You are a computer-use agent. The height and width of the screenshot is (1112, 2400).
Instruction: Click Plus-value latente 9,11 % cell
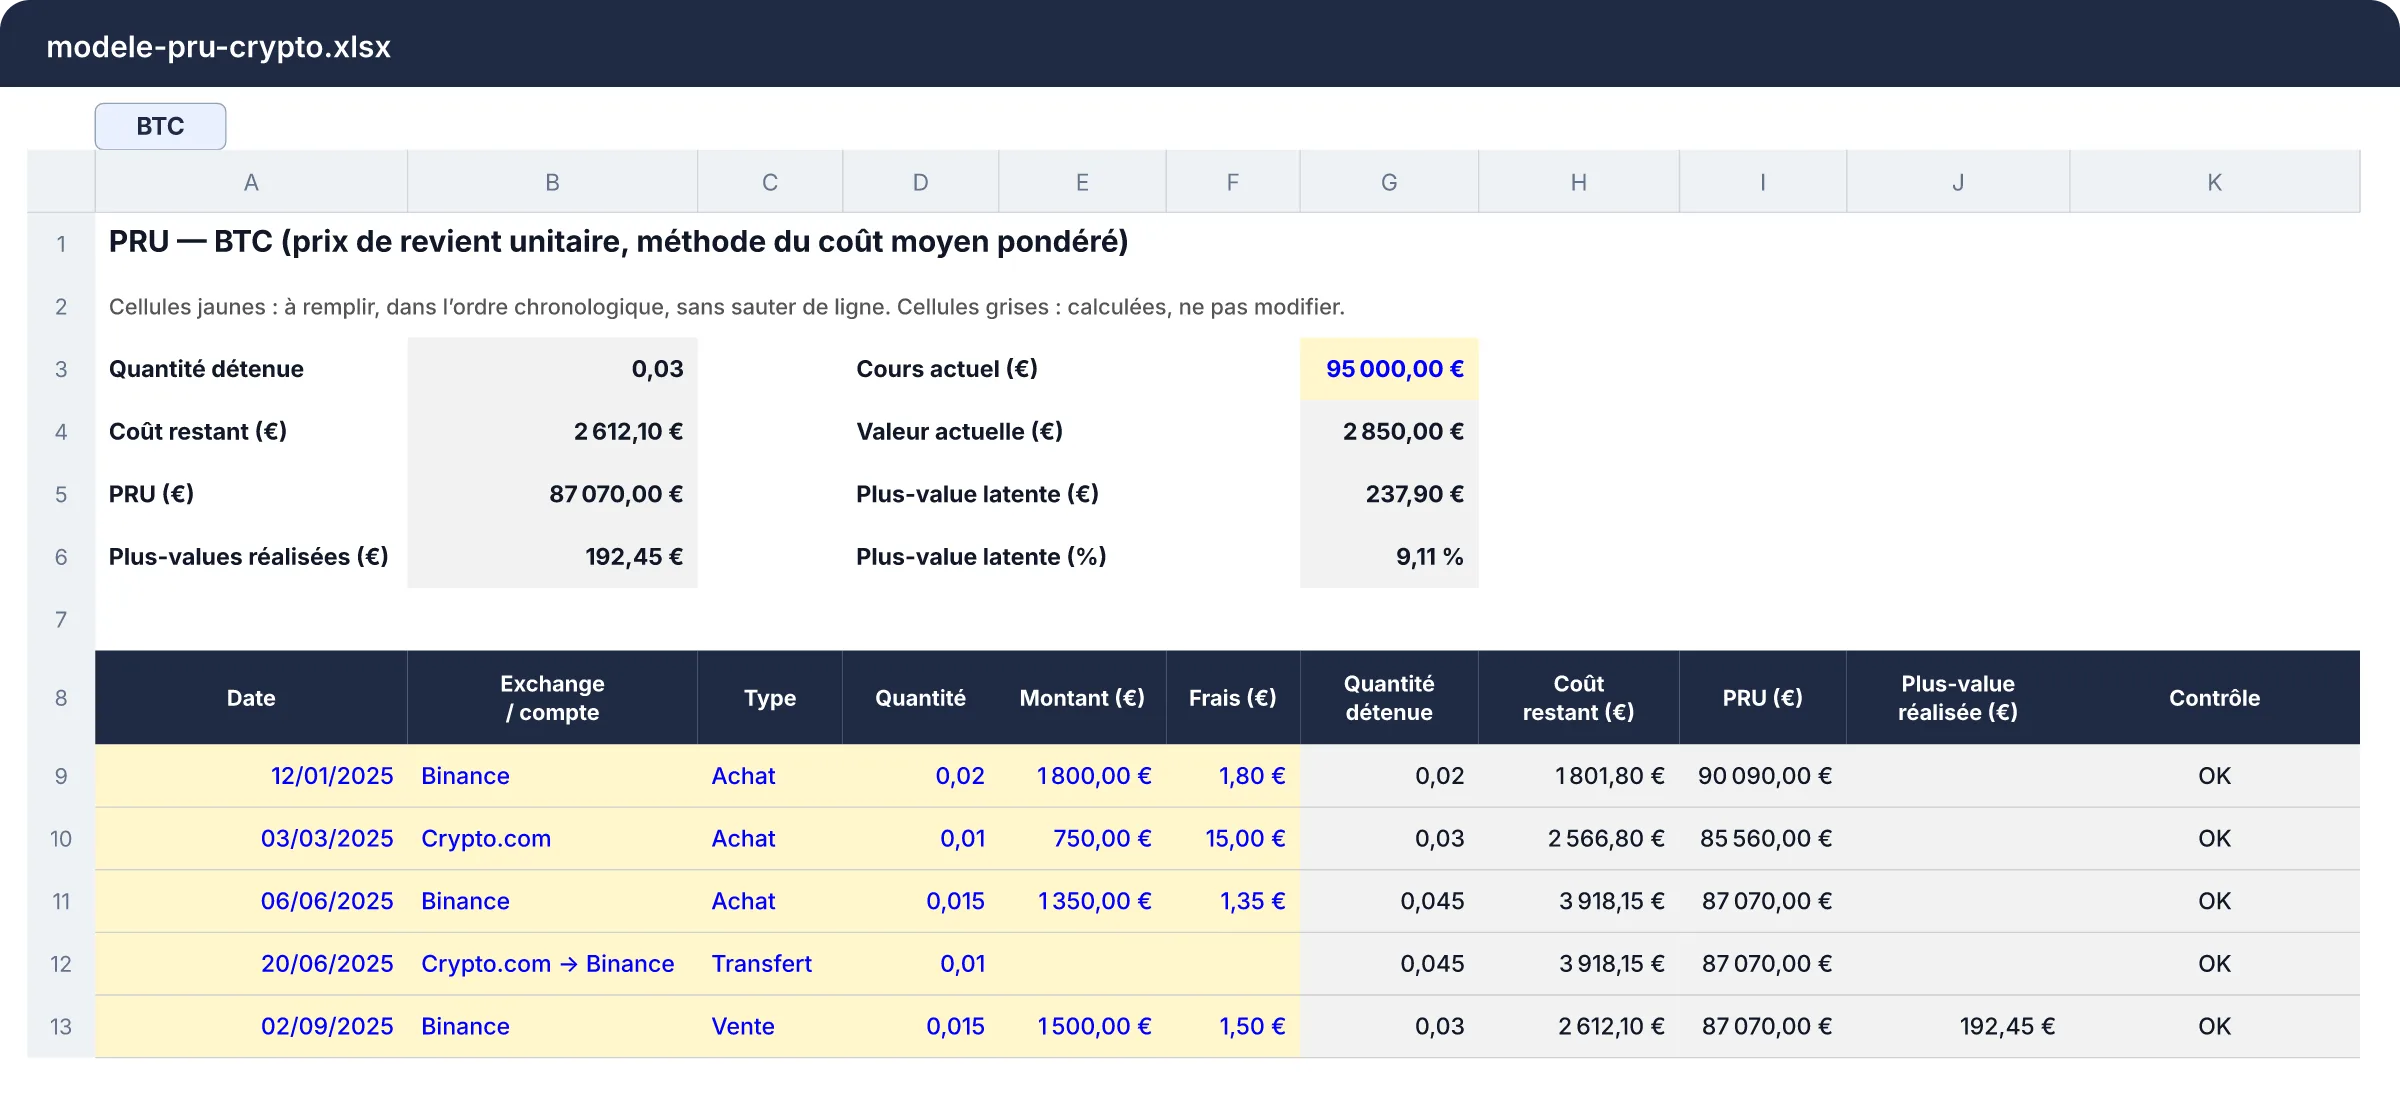click(x=1389, y=556)
